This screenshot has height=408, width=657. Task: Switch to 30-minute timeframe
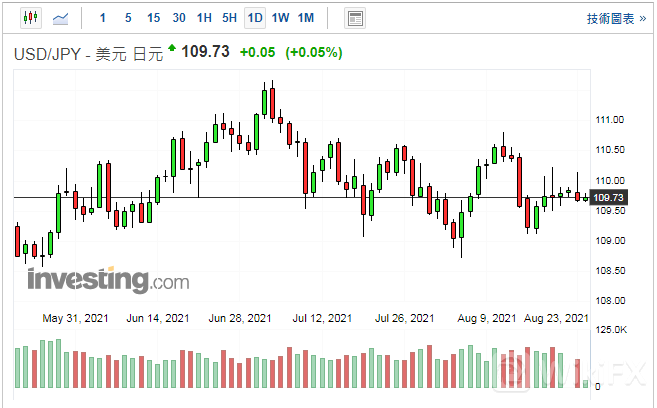click(x=178, y=18)
